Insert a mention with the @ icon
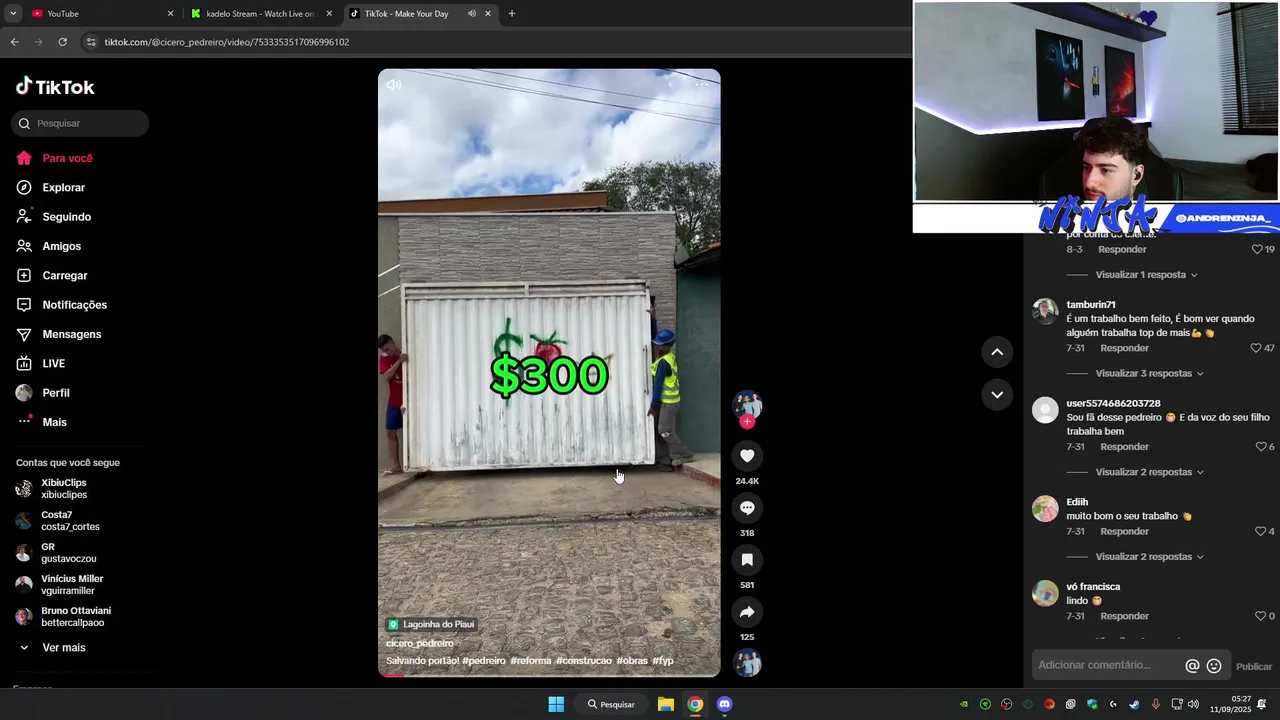 [1192, 666]
